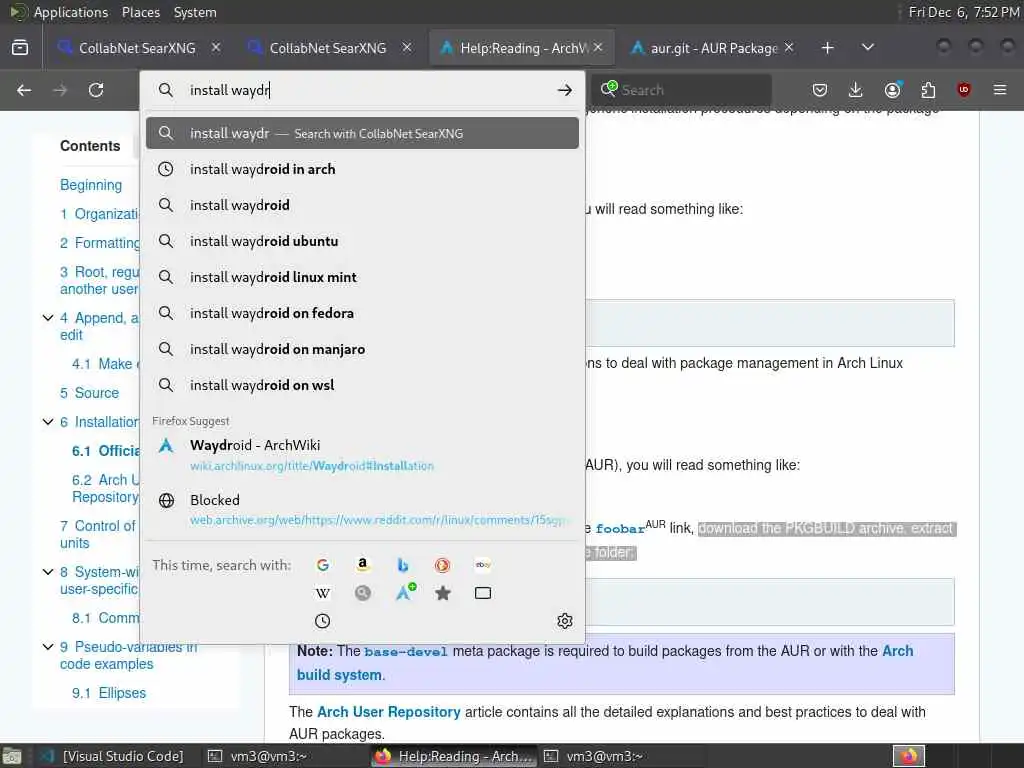Image resolution: width=1024 pixels, height=768 pixels.
Task: Open Firefox View in tab bar
Action: tap(20, 48)
